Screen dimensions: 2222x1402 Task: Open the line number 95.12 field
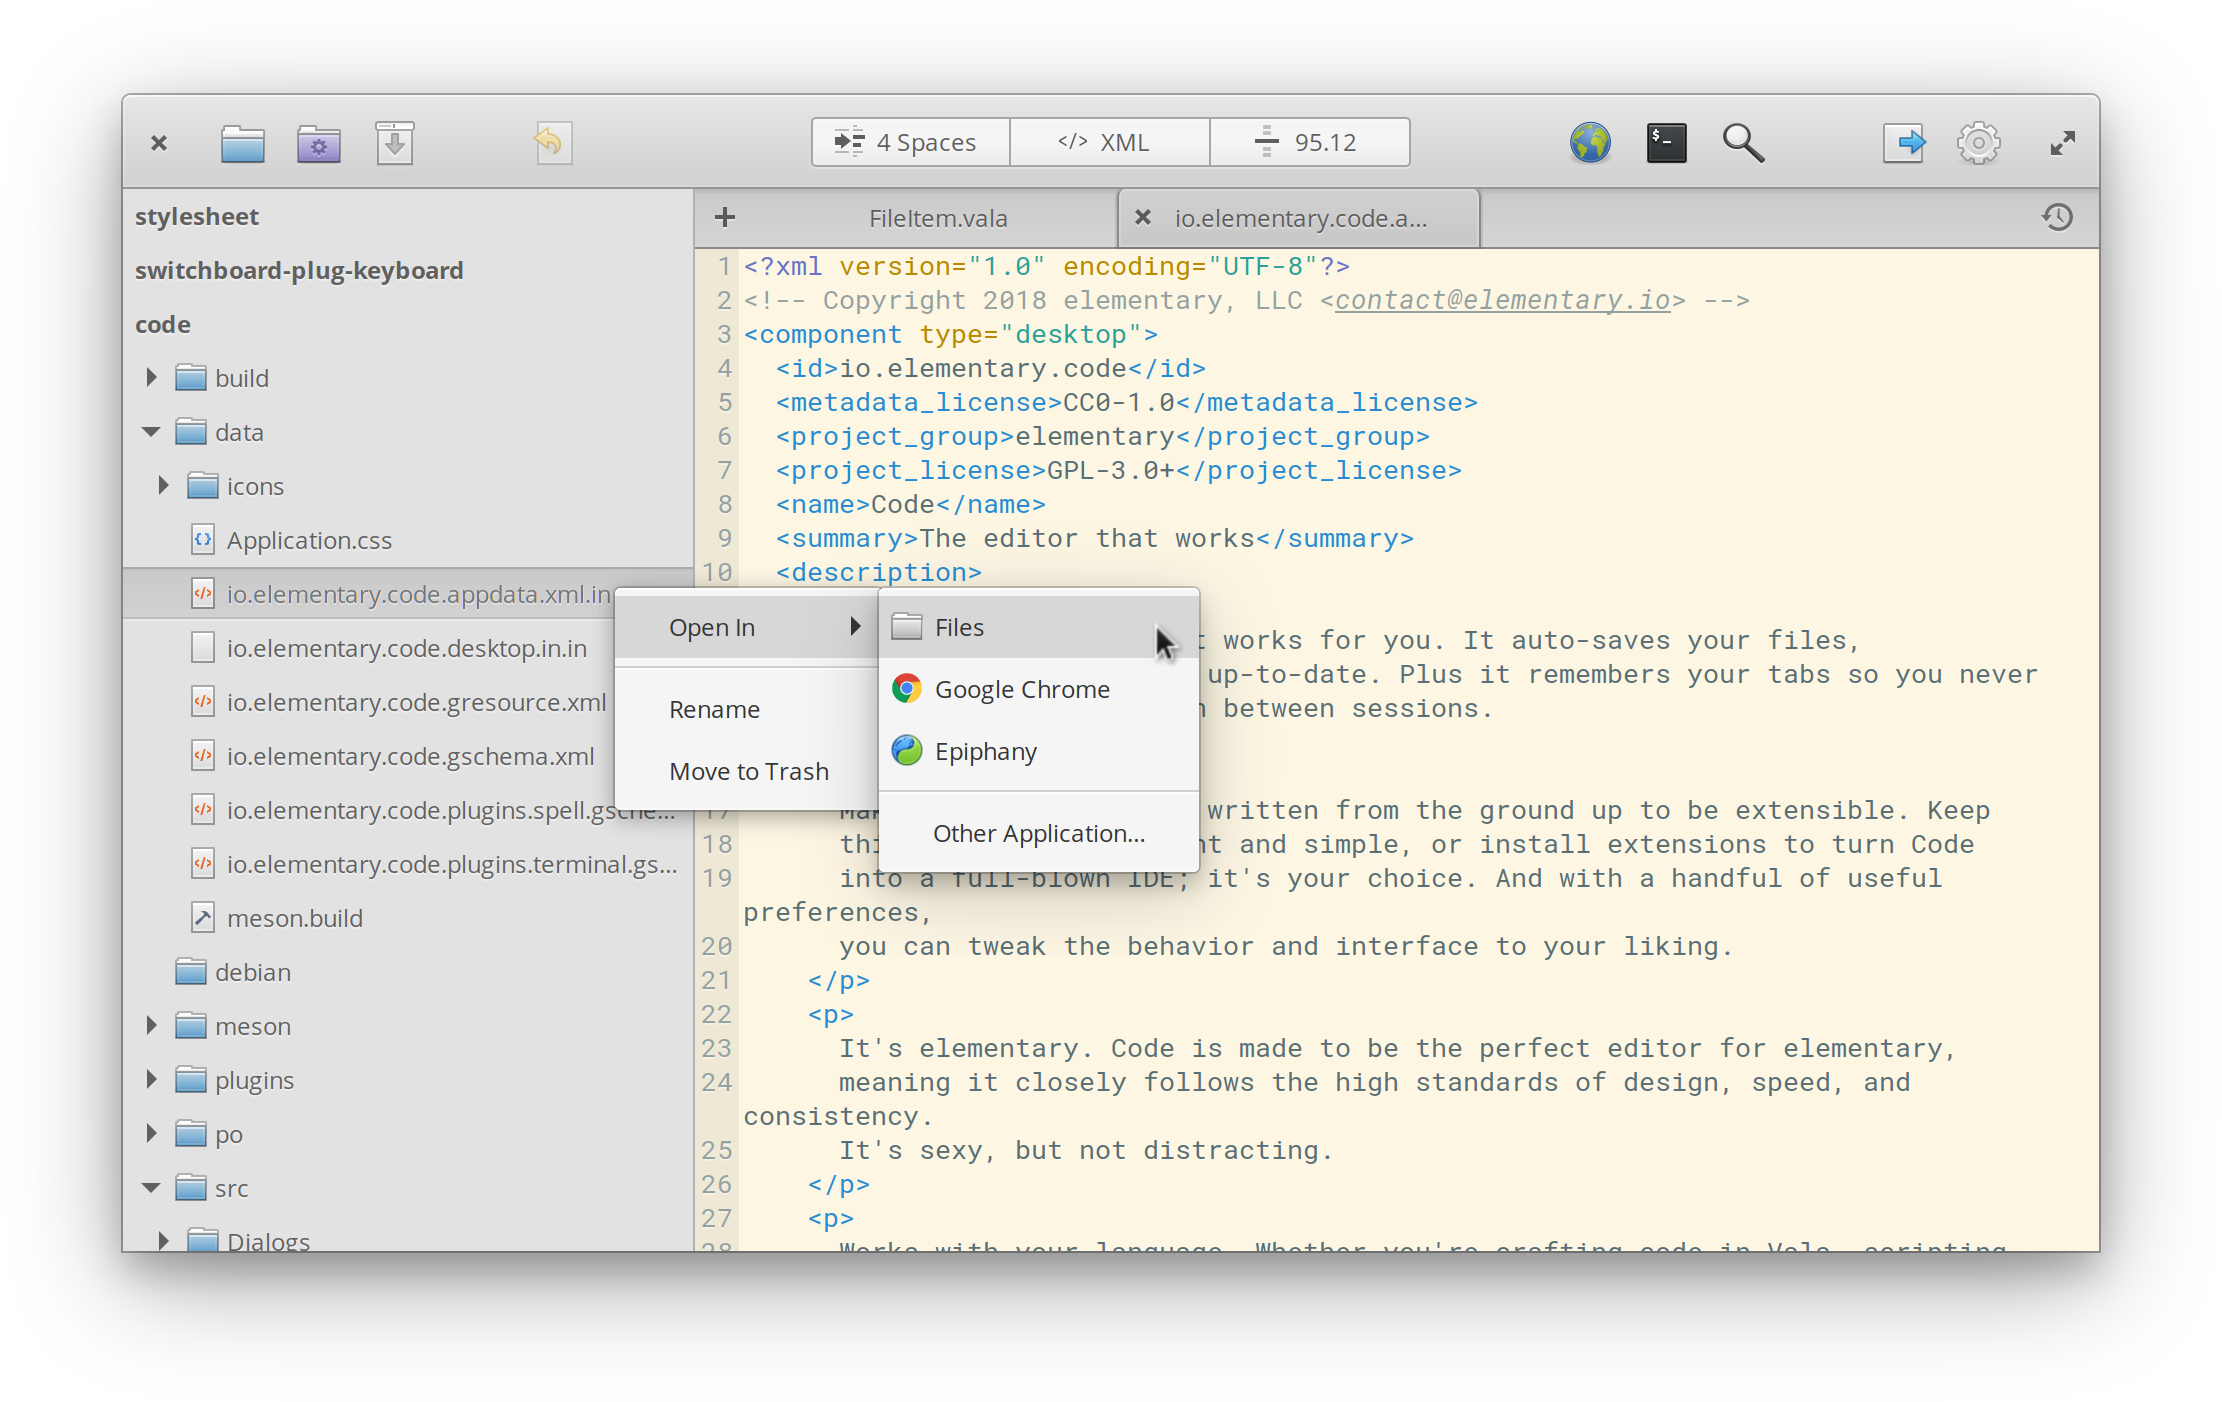(x=1309, y=142)
